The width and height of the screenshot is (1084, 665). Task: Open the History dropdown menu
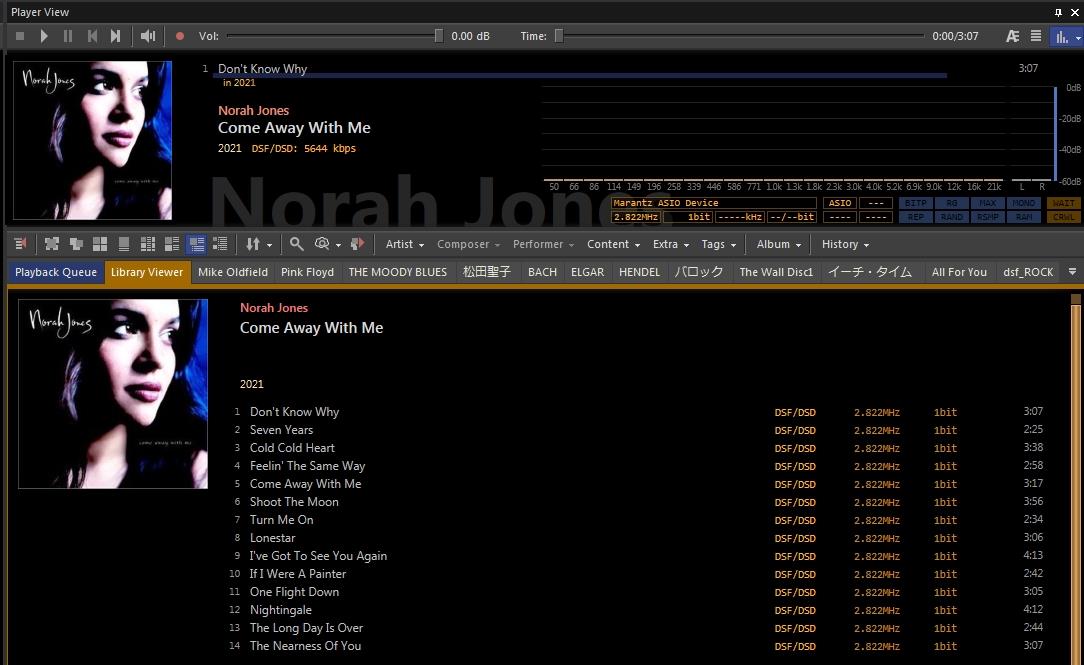845,244
